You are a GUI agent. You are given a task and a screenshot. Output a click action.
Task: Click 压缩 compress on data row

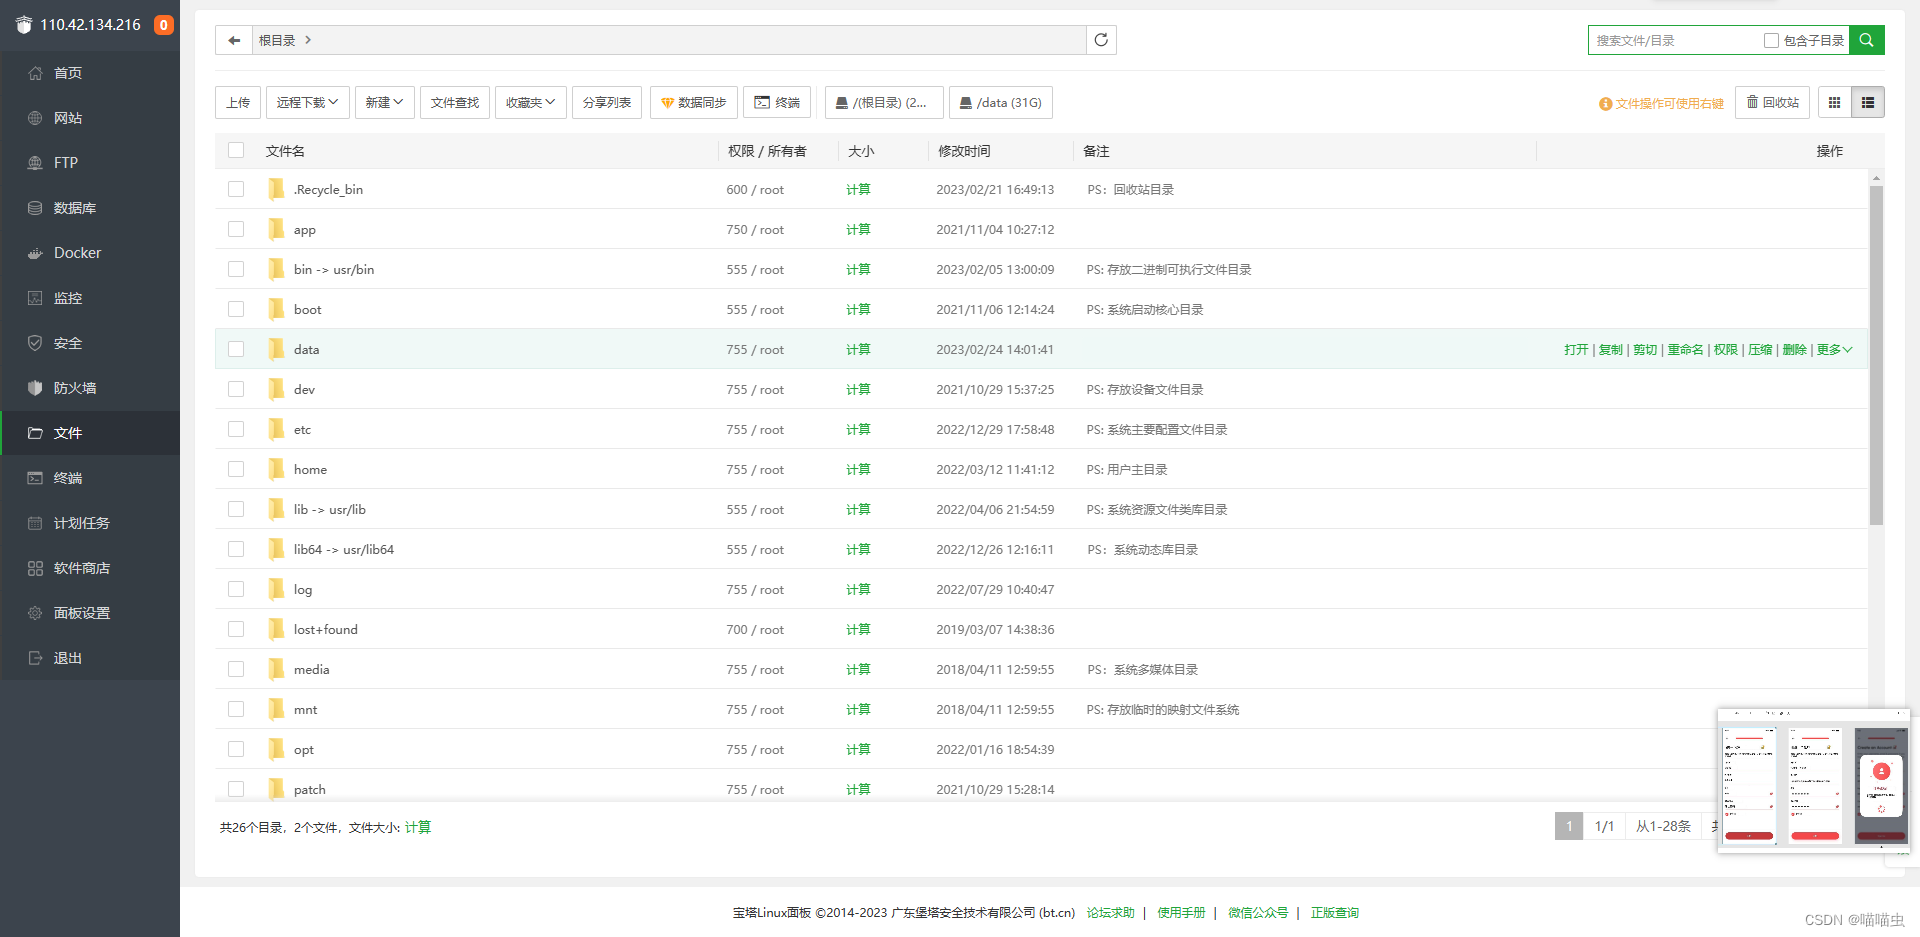point(1760,349)
